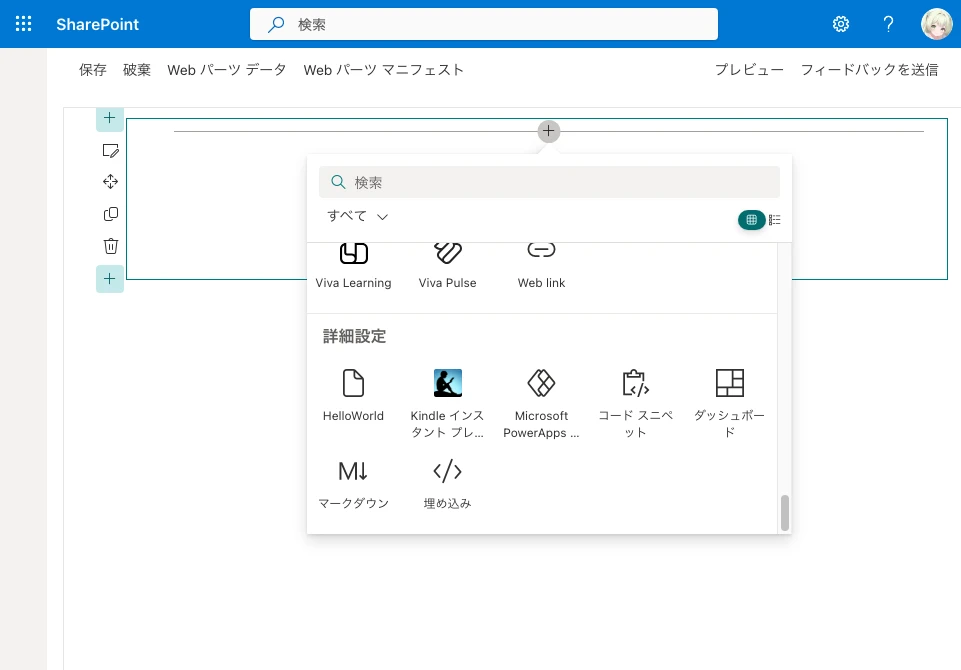The image size is (961, 670).
Task: Select the HelloWorld web part
Action: 353,395
